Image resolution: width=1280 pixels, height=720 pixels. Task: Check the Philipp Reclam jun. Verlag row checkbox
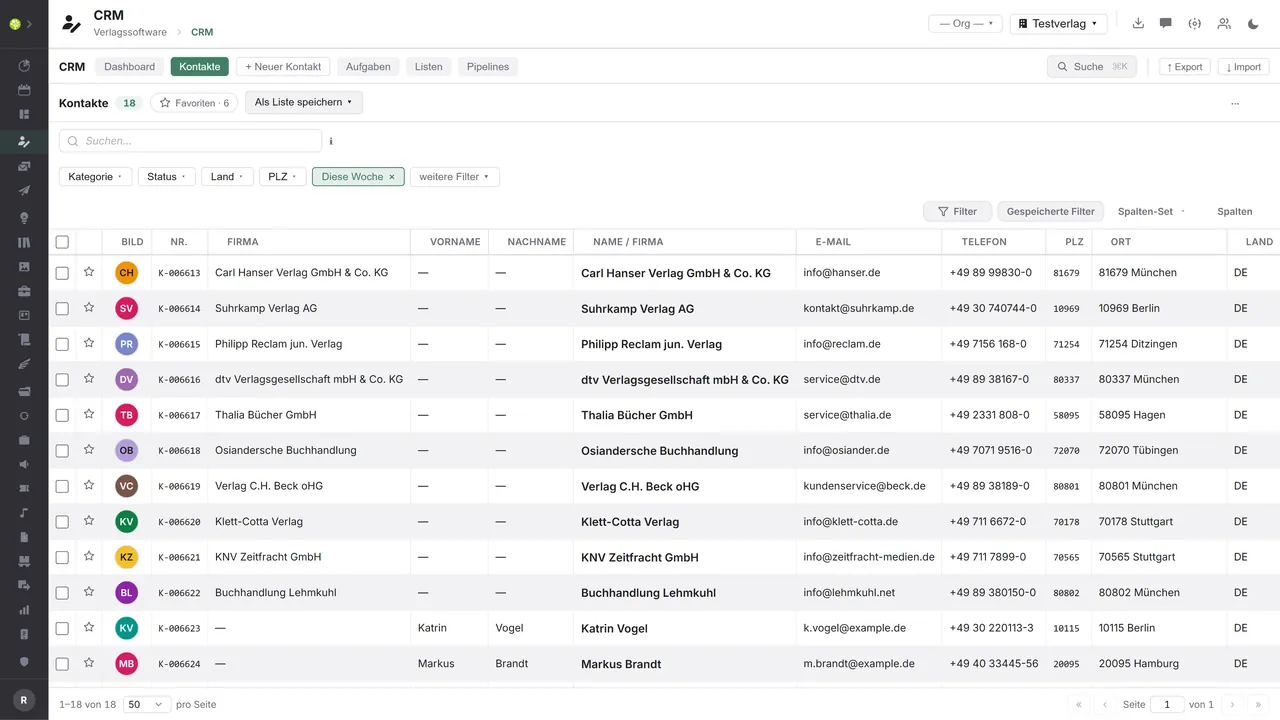62,344
